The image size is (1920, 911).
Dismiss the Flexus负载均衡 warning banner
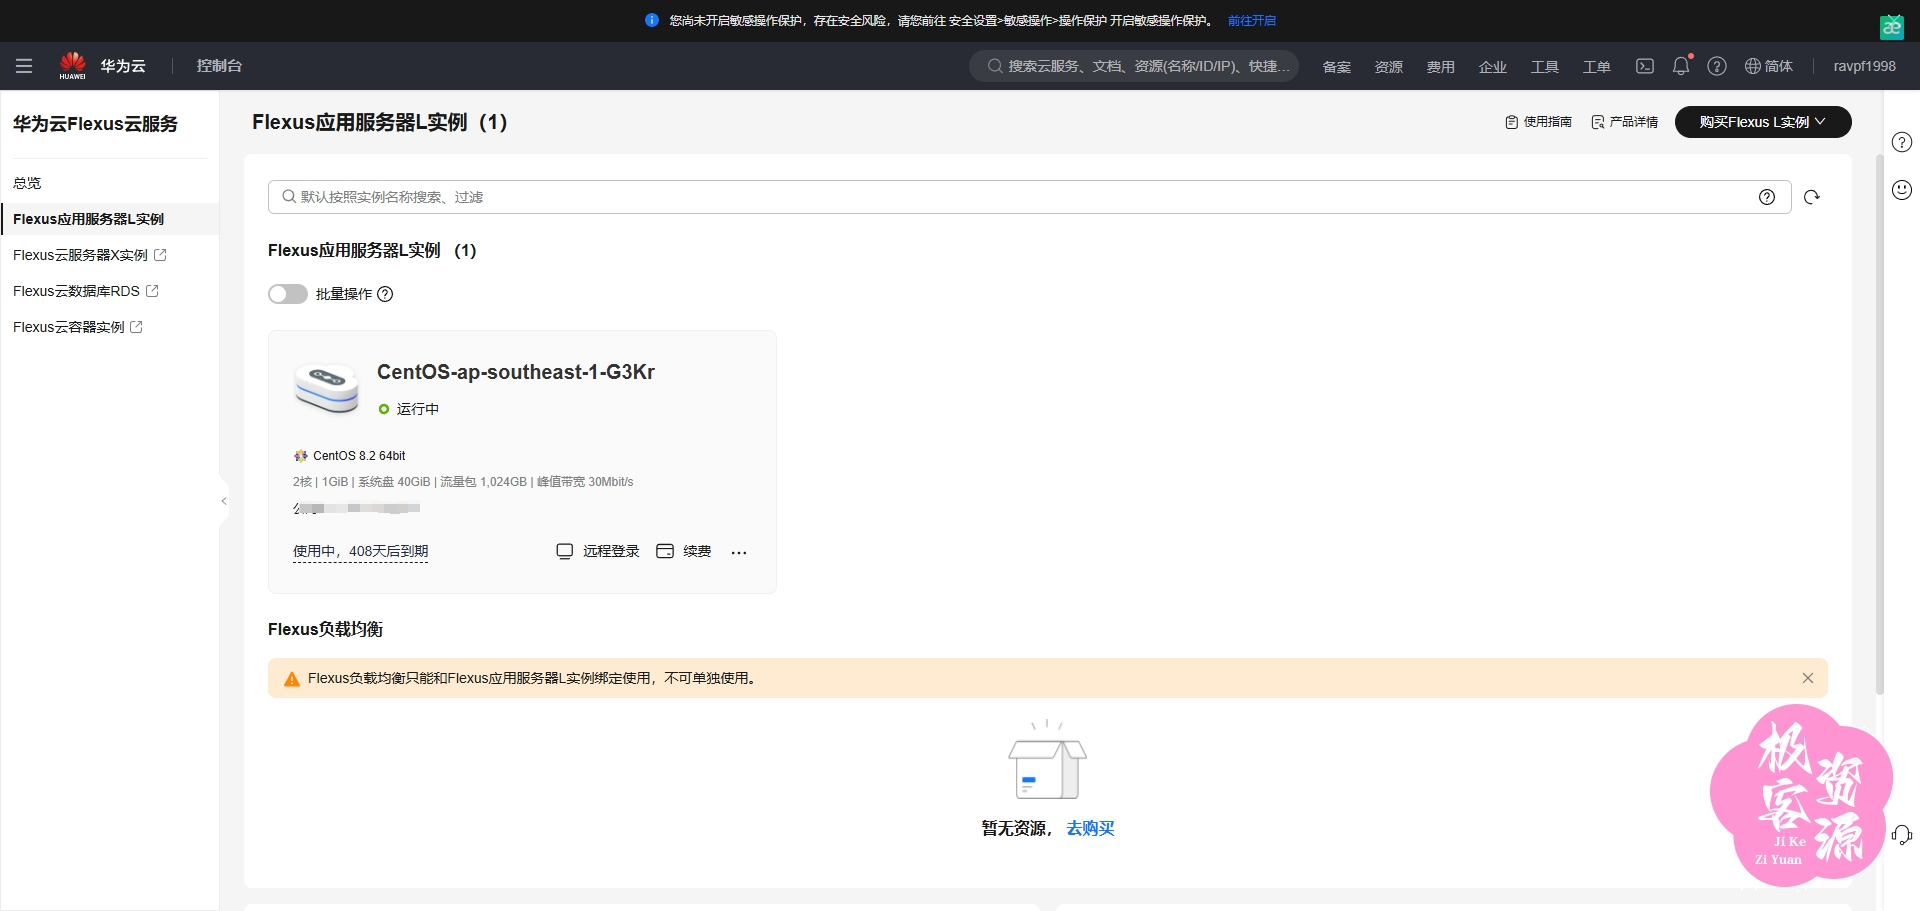(1808, 678)
